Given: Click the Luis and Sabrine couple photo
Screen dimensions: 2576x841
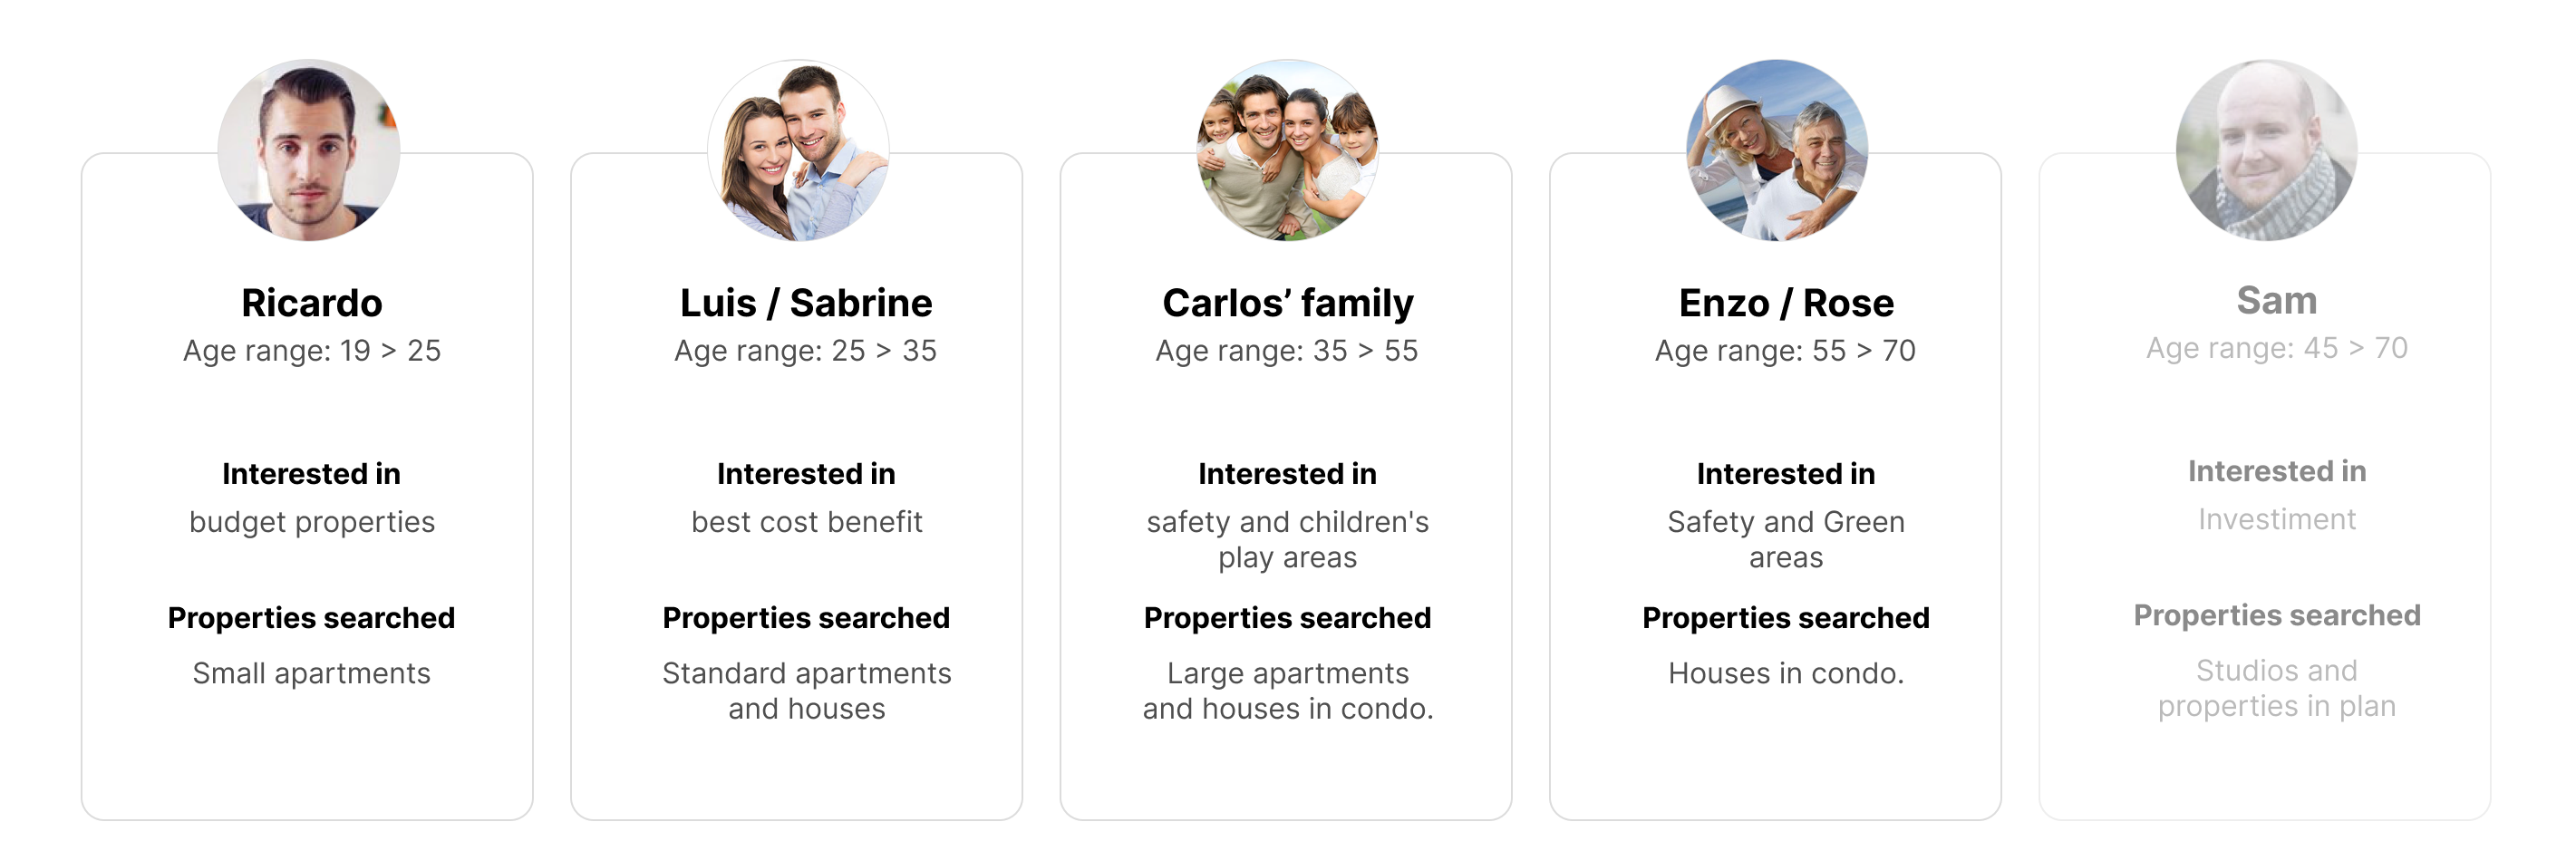Looking at the screenshot, I should point(798,150).
